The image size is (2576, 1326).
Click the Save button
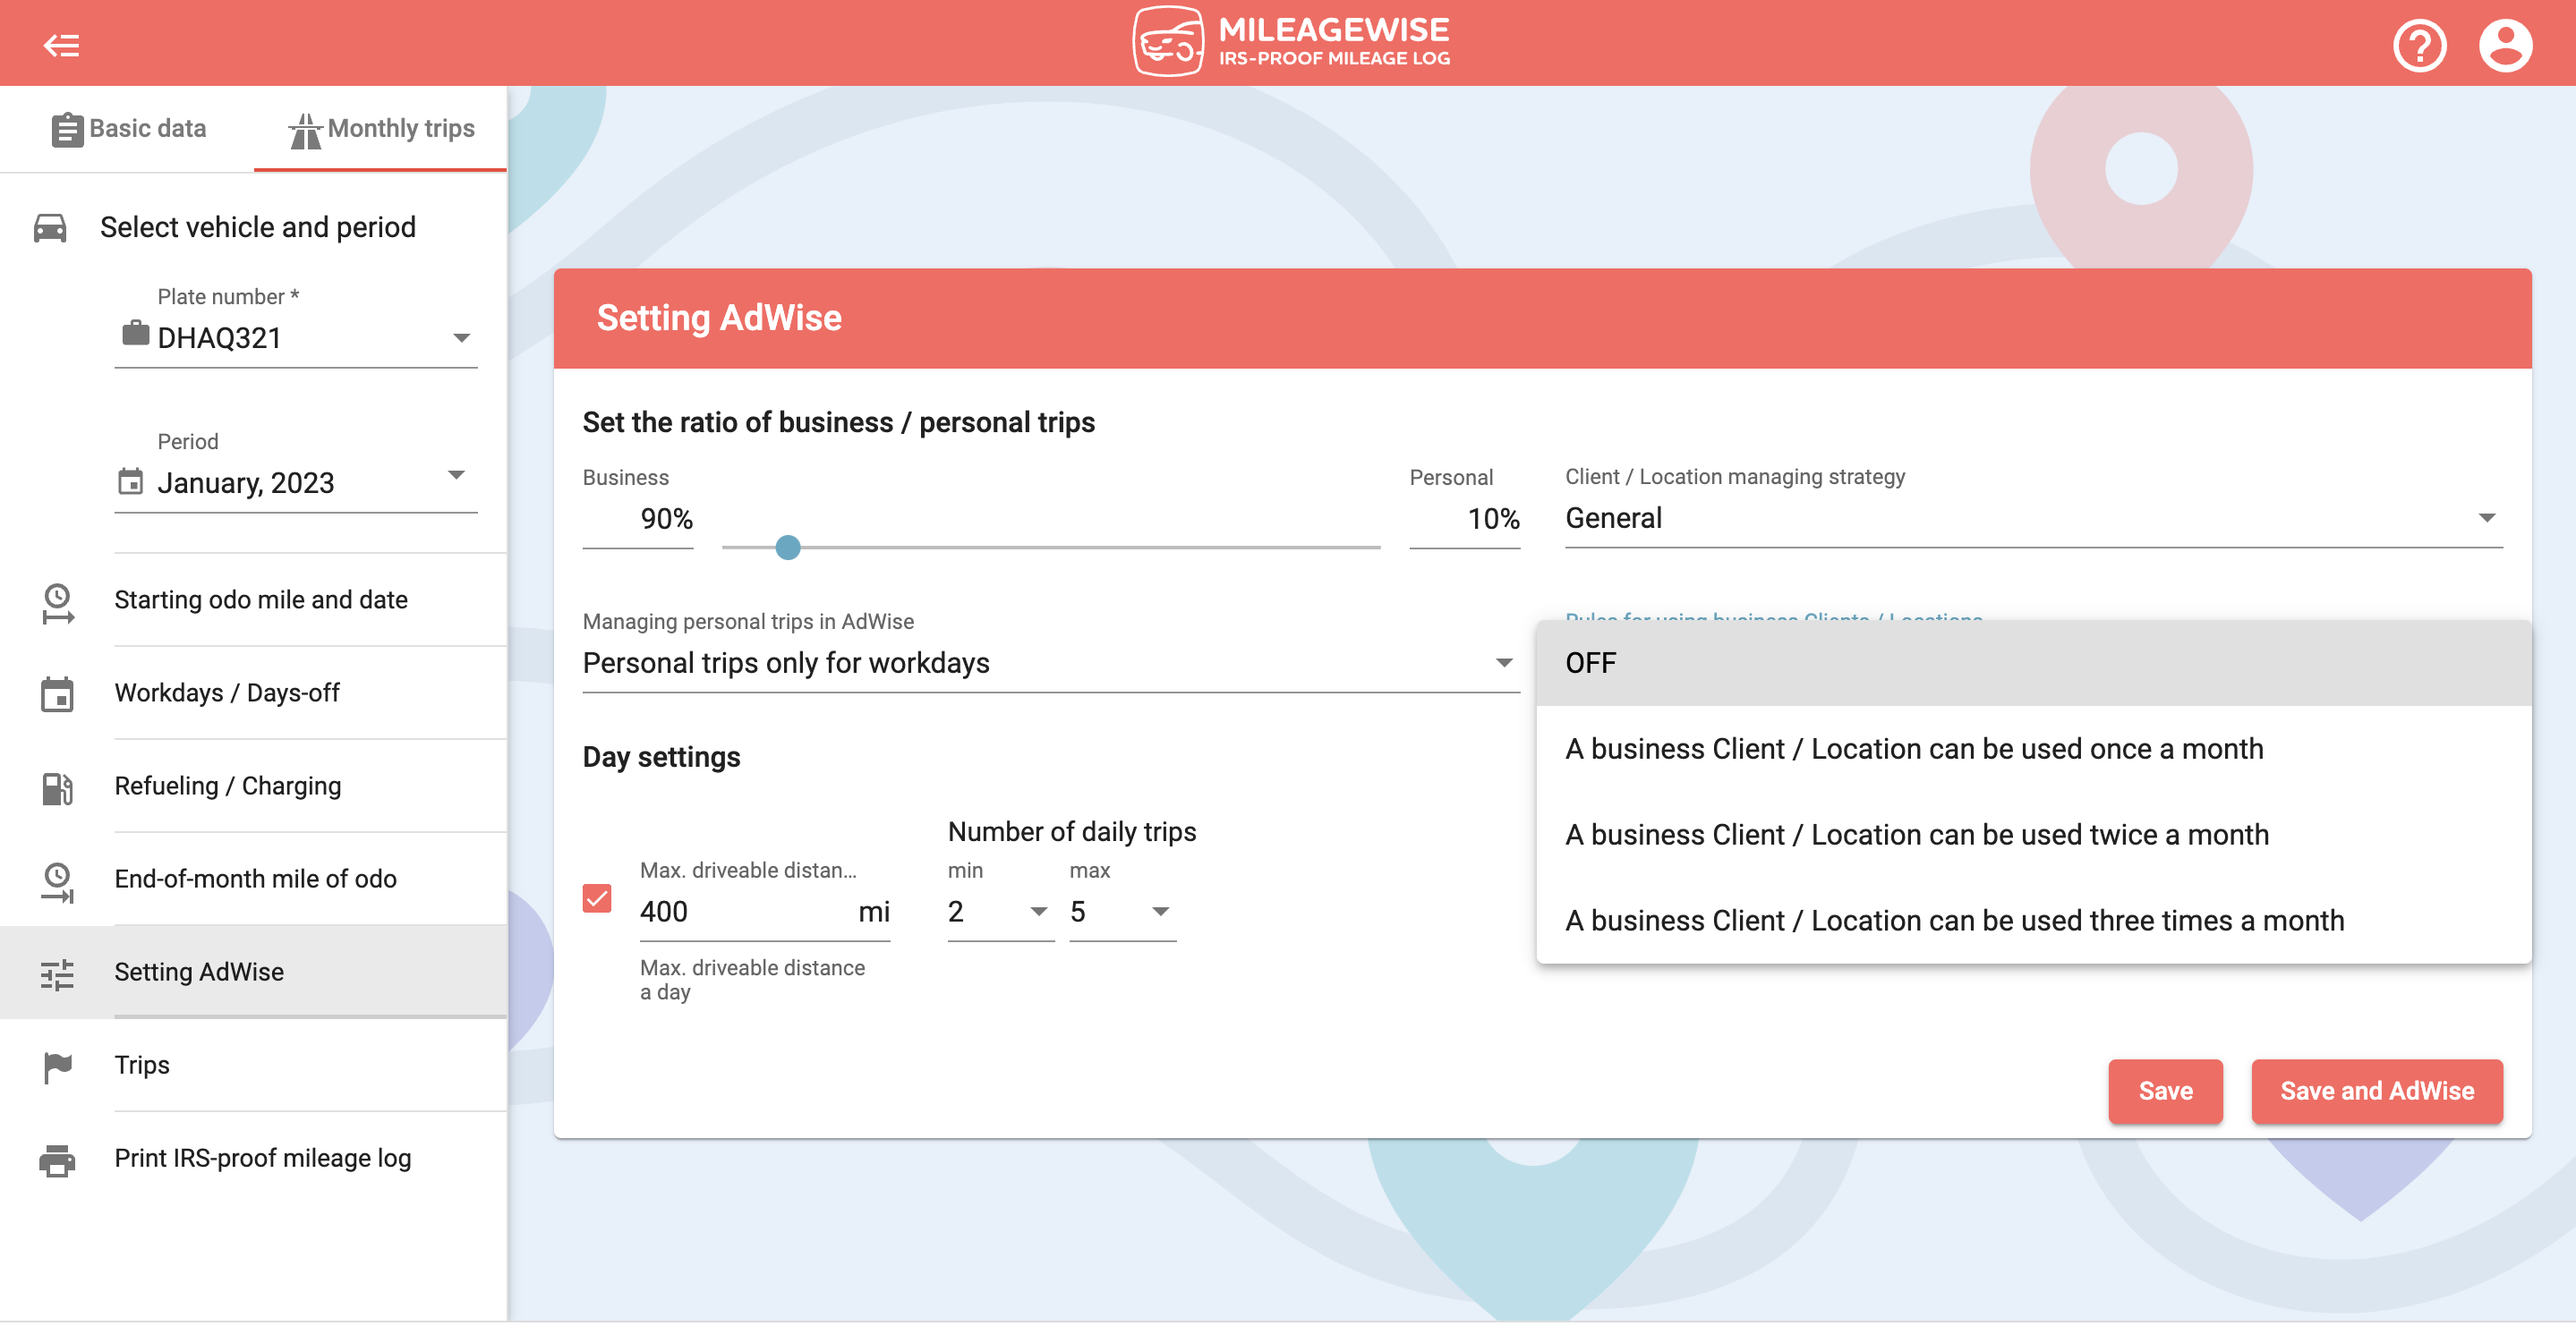click(2165, 1091)
